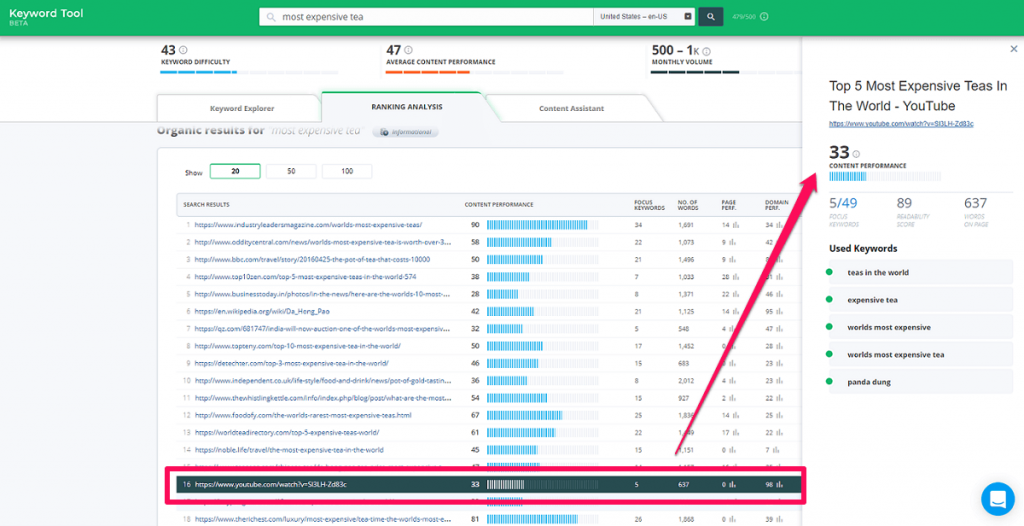Click page perf chart icon in wikipedia row
1024x526 pixels.
(x=735, y=311)
